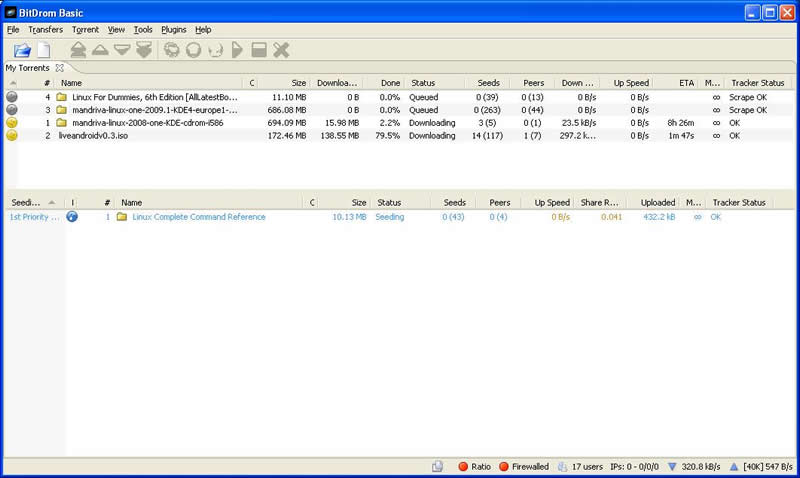Move torrent down toolbar arrow

(x=122, y=50)
